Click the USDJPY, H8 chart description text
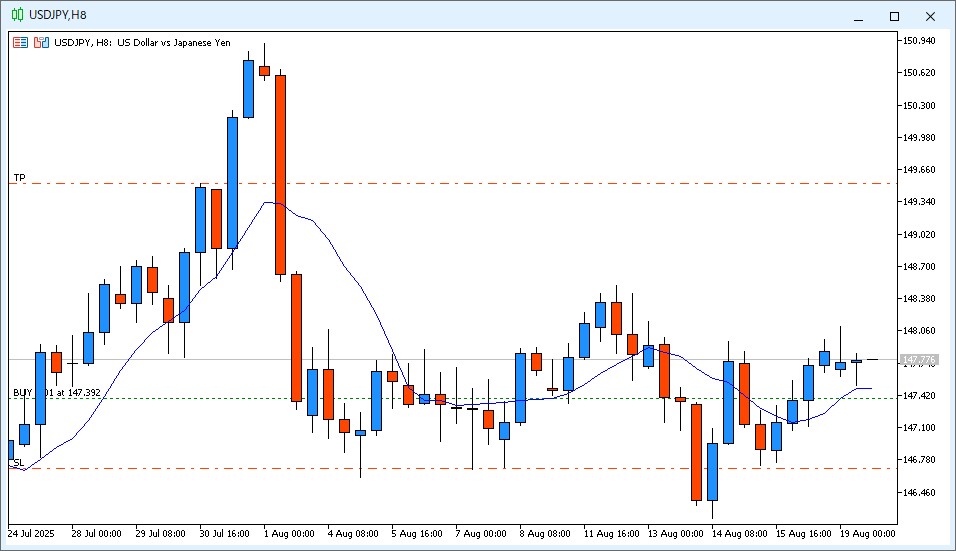956x551 pixels. click(x=142, y=43)
